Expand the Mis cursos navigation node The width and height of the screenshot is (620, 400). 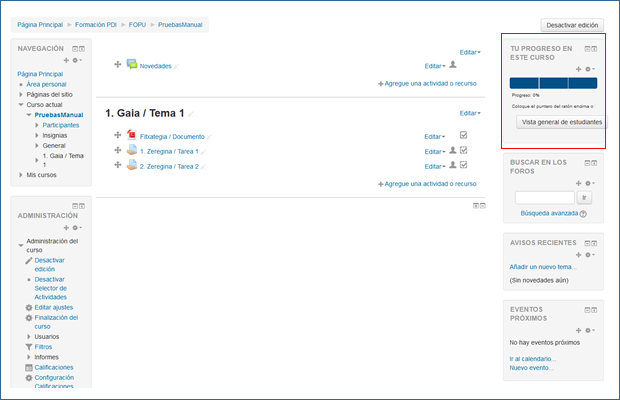click(x=21, y=175)
